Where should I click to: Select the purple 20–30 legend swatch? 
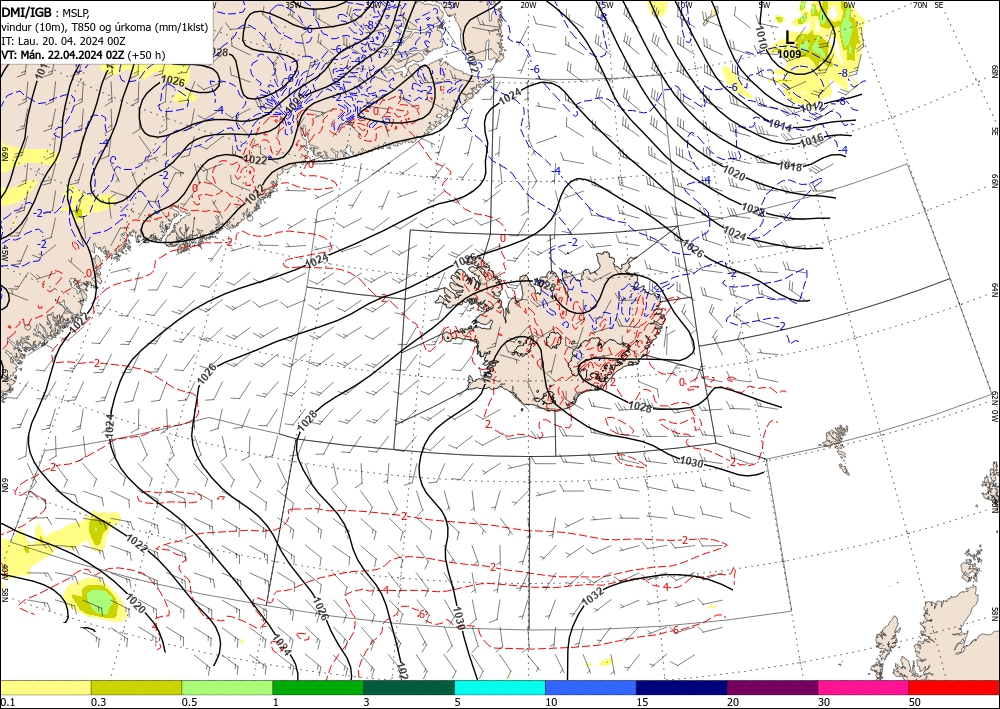pyautogui.click(x=772, y=687)
